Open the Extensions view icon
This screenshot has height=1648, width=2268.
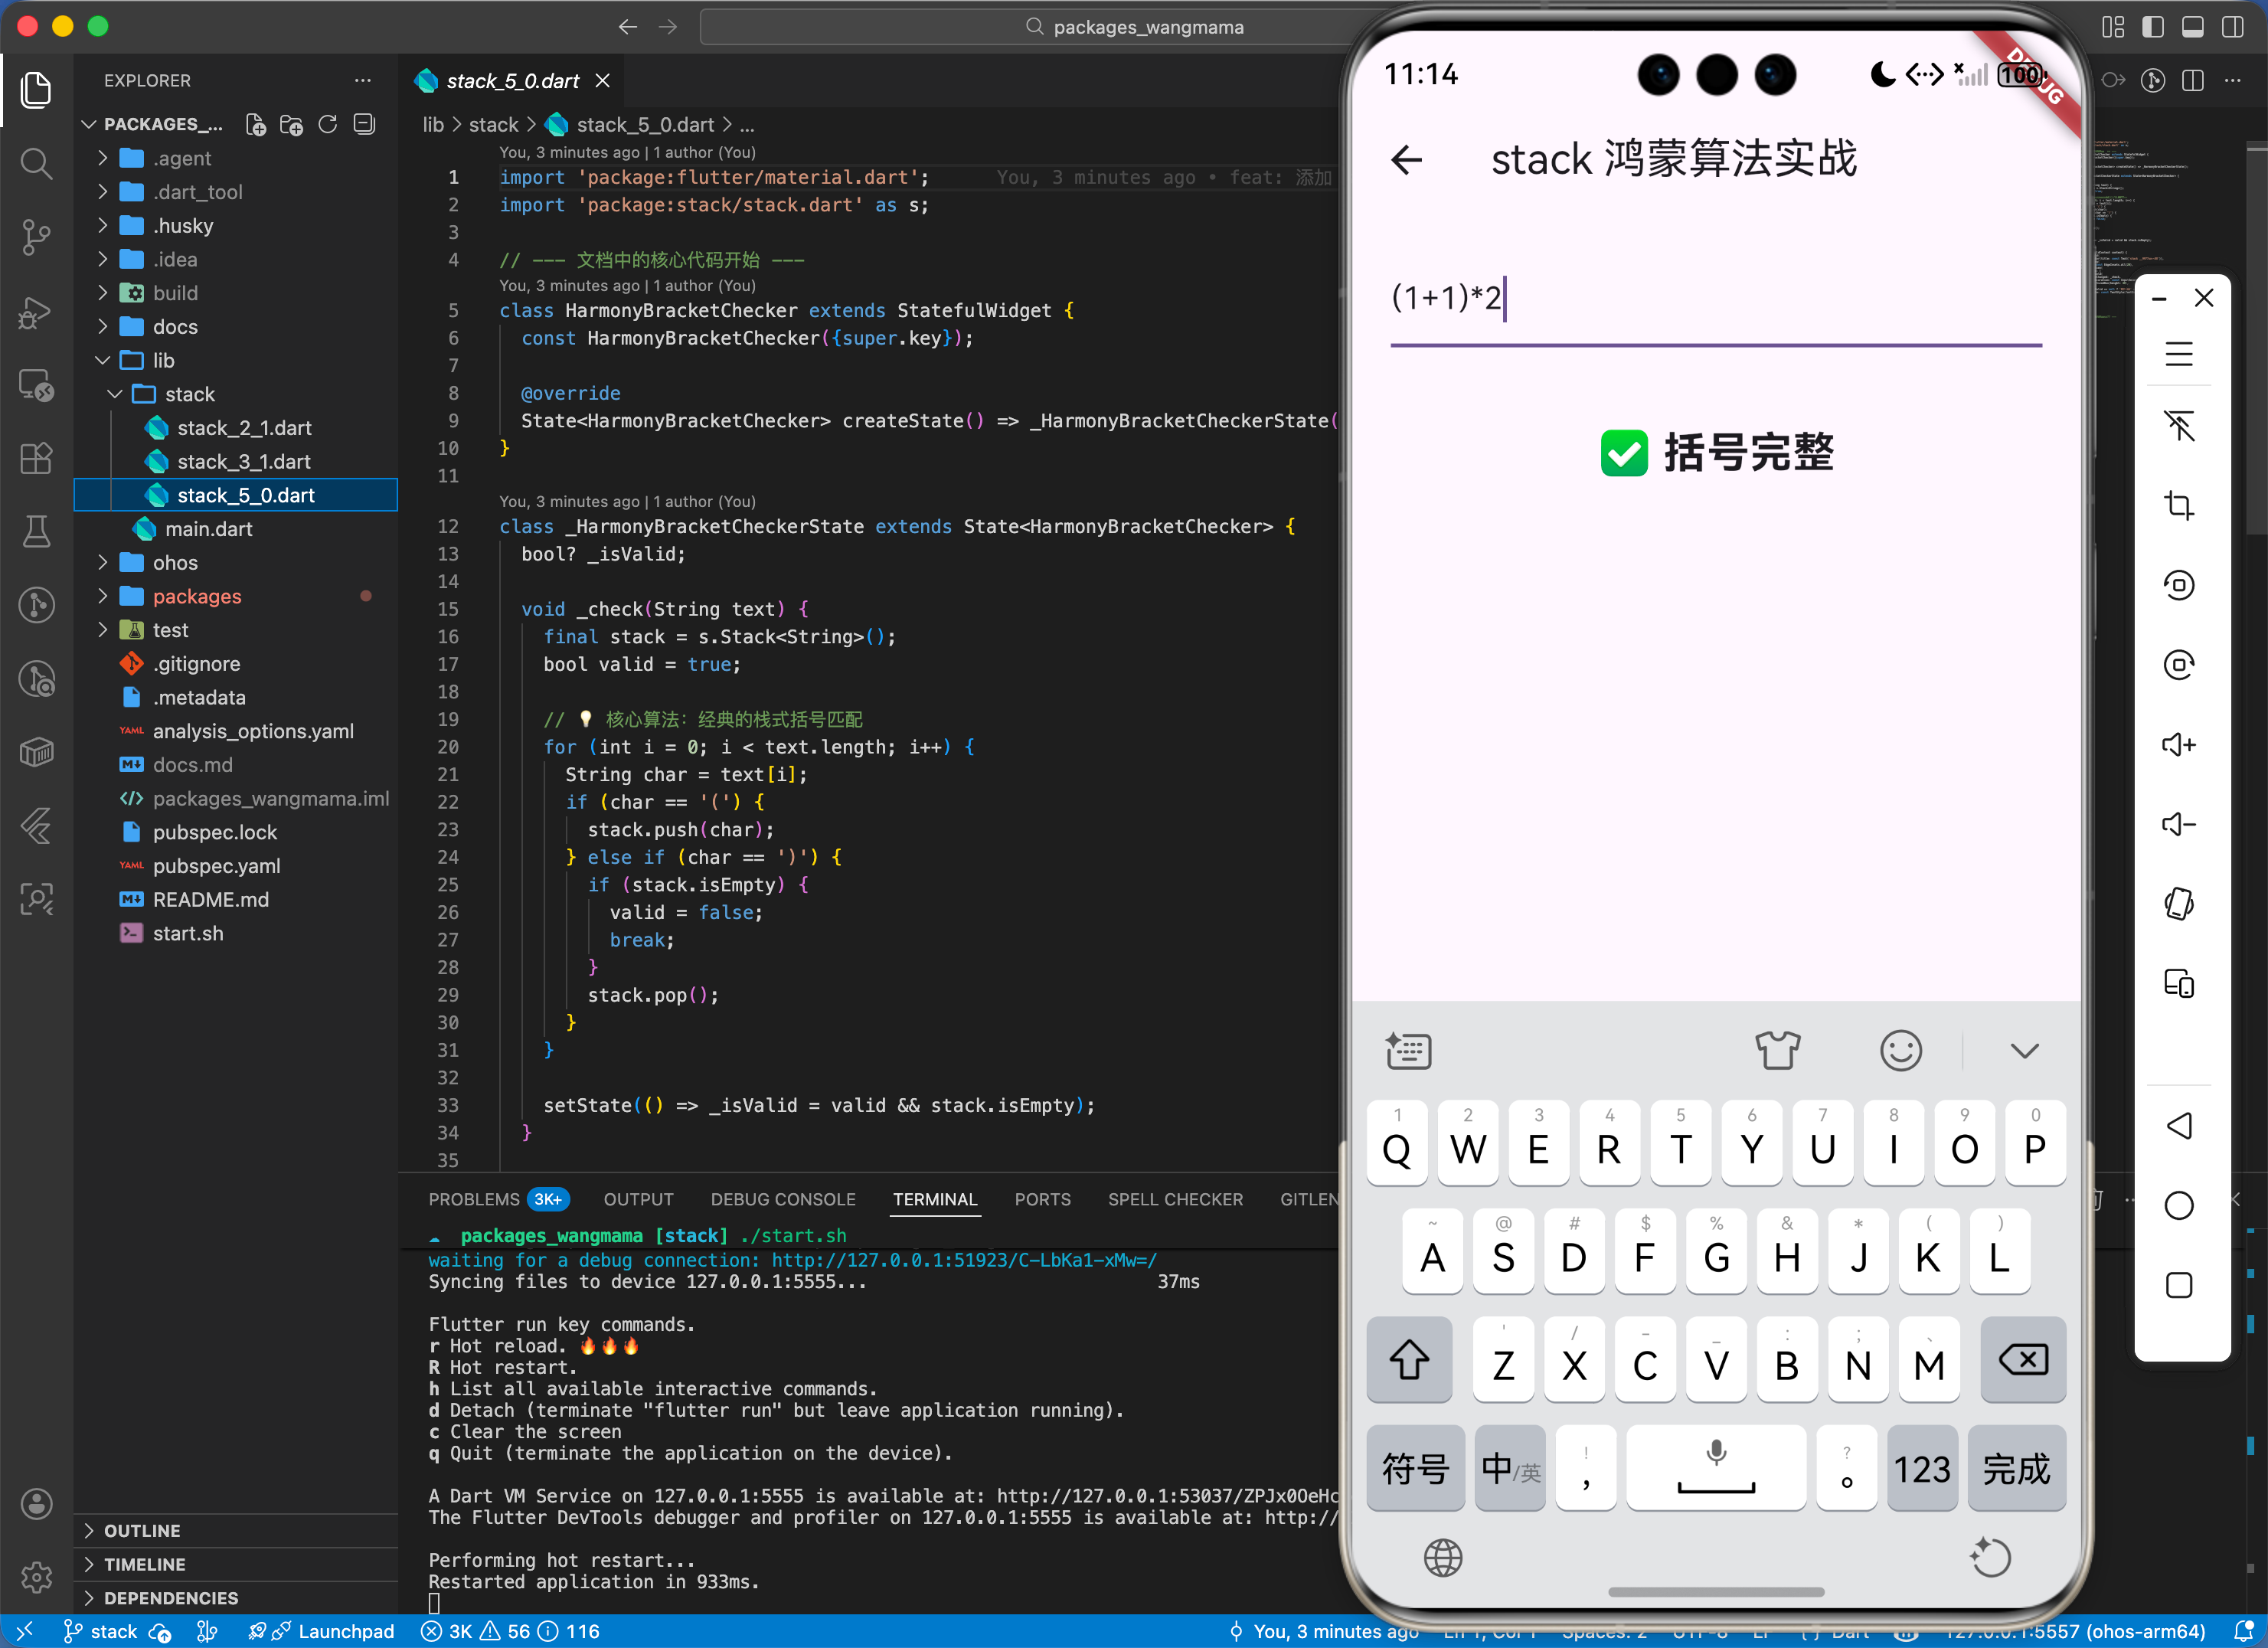click(x=36, y=459)
